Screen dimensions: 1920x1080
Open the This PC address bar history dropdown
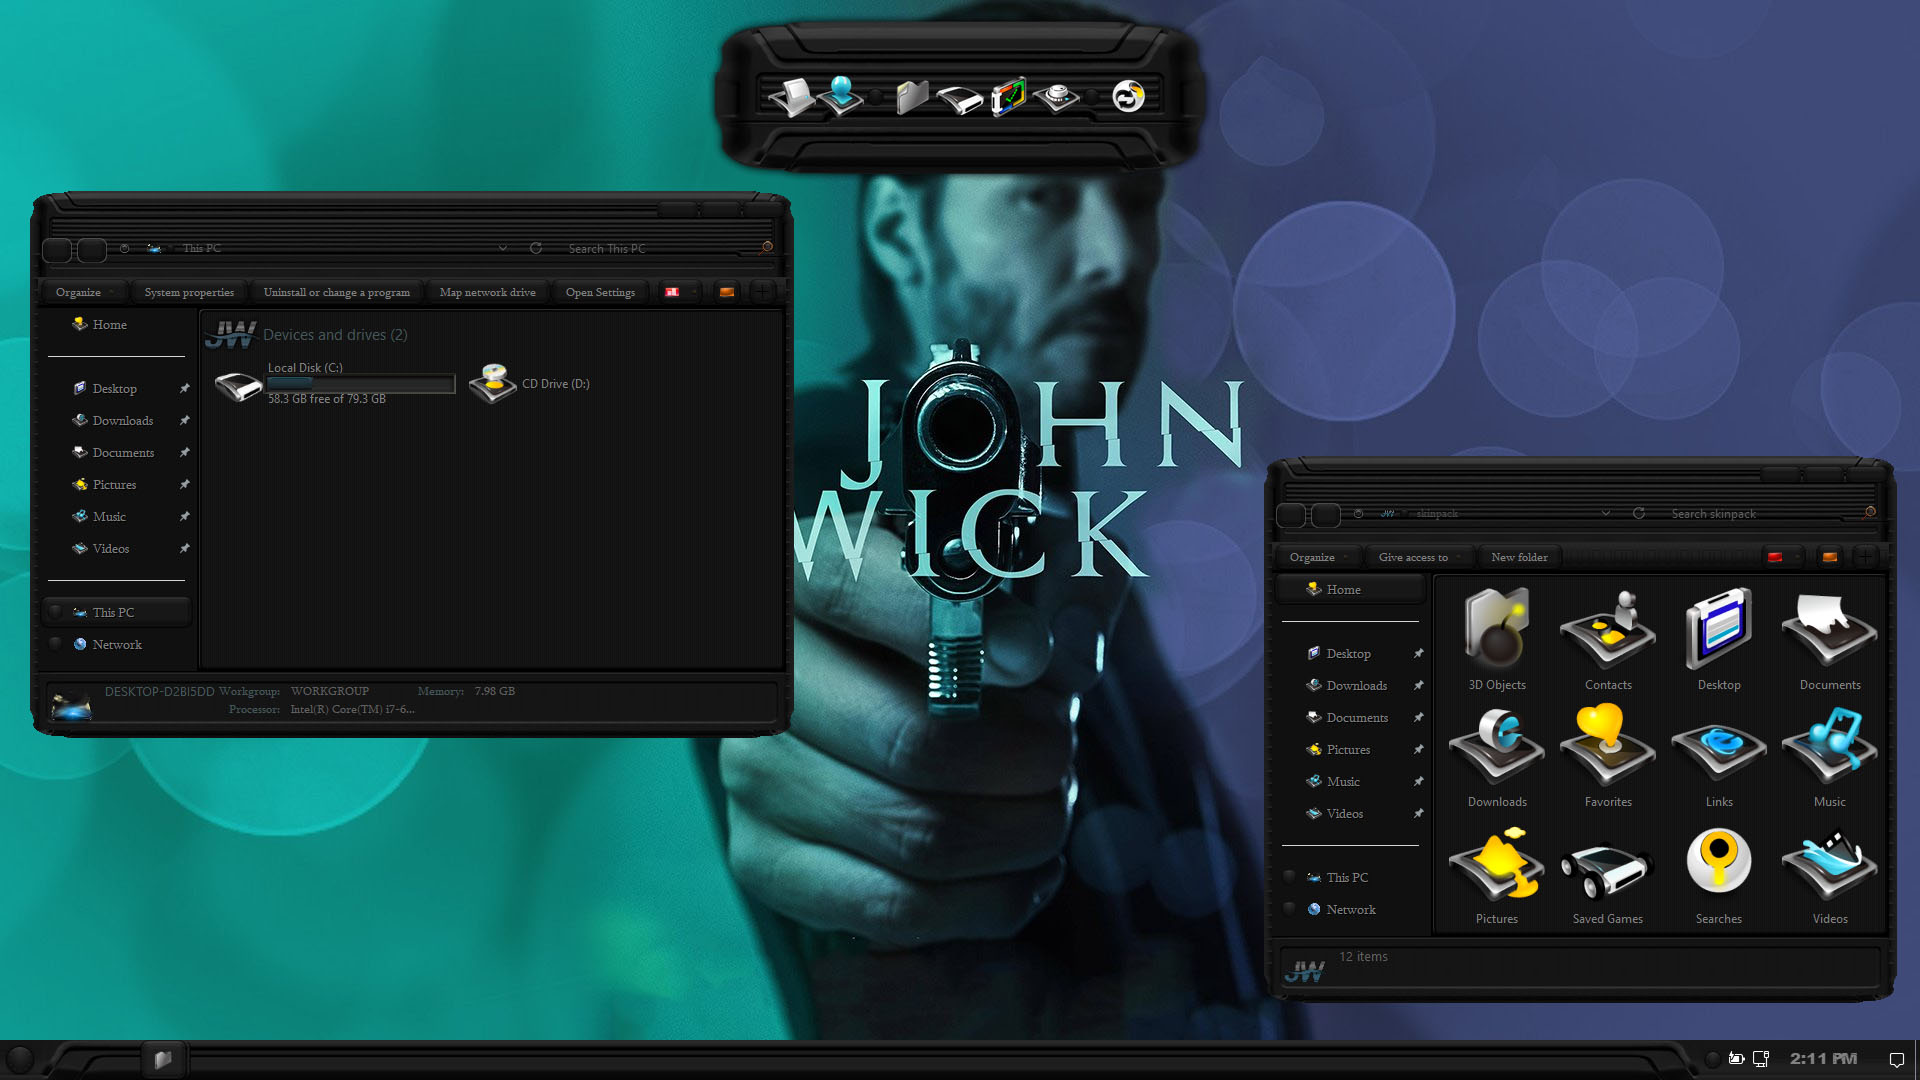(x=502, y=248)
